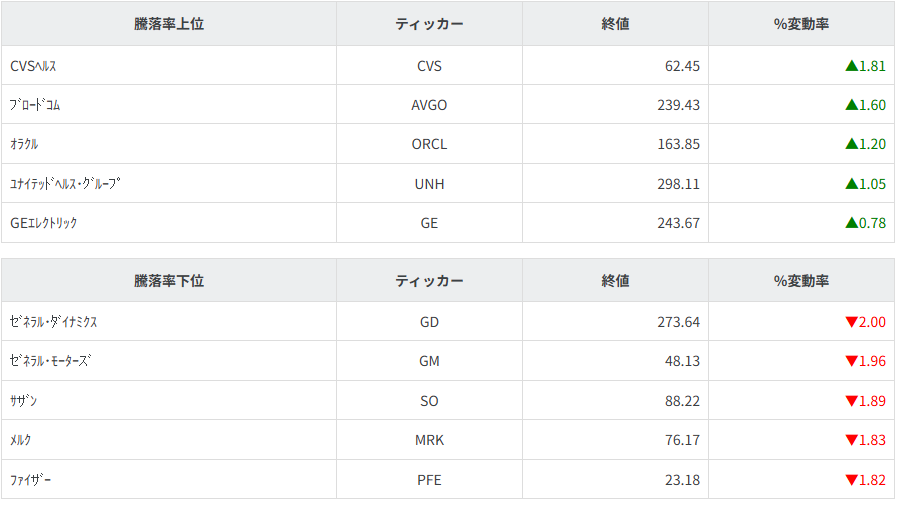Click the green up triangle for AVGO
The width and height of the screenshot is (898, 505).
pos(851,105)
